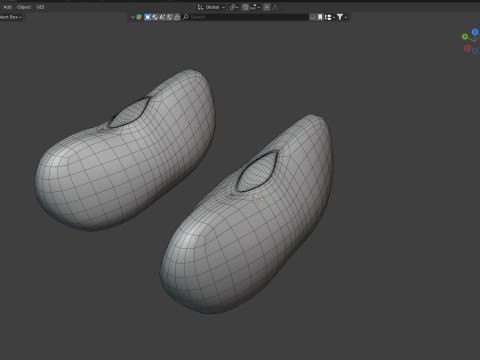The width and height of the screenshot is (480, 360).
Task: Open the Object menu
Action: point(24,7)
